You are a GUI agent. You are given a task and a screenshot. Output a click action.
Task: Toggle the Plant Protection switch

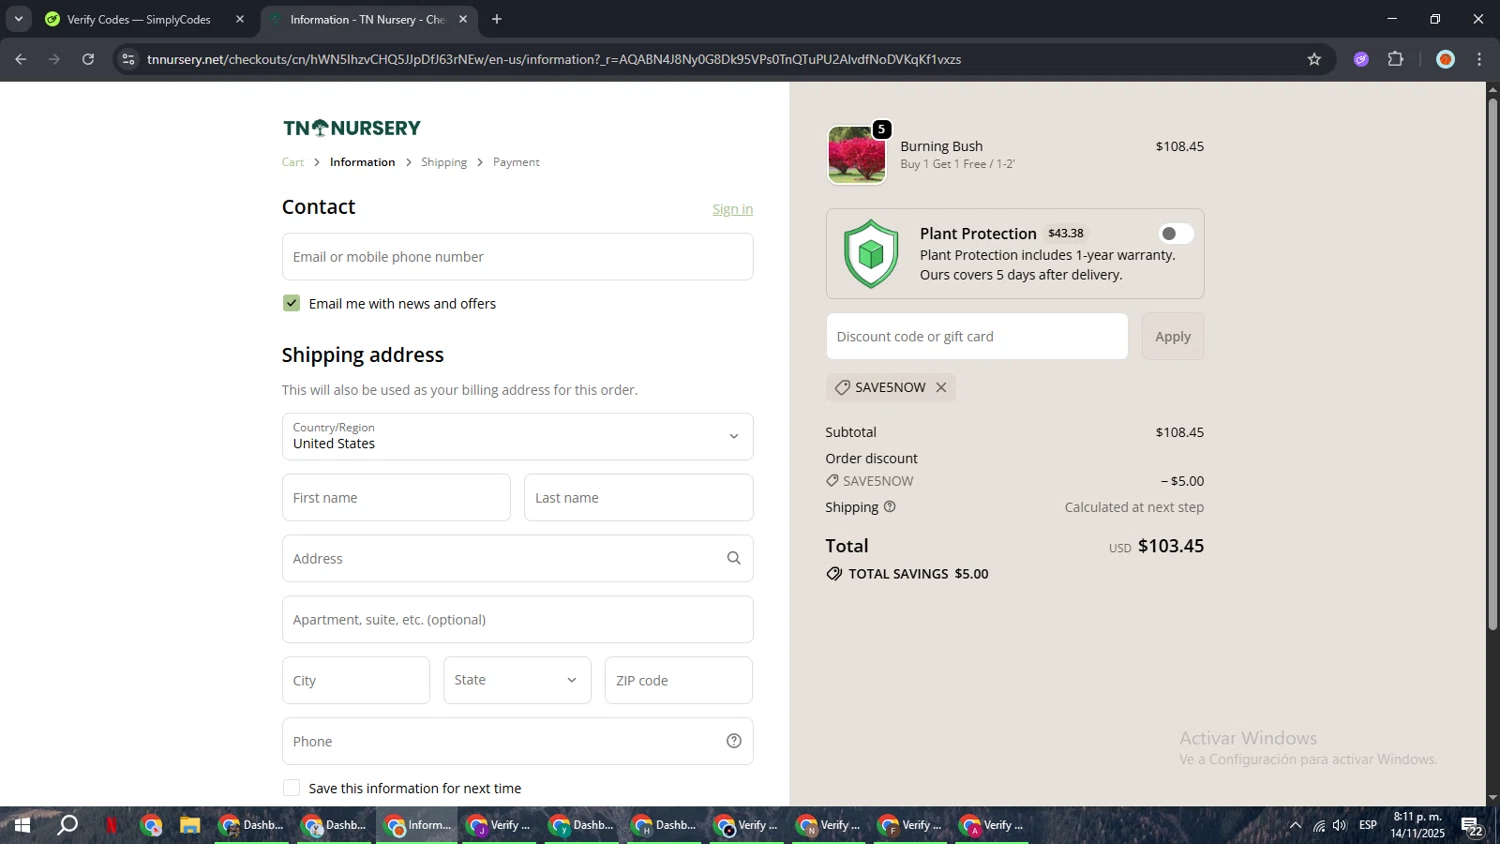pos(1176,233)
